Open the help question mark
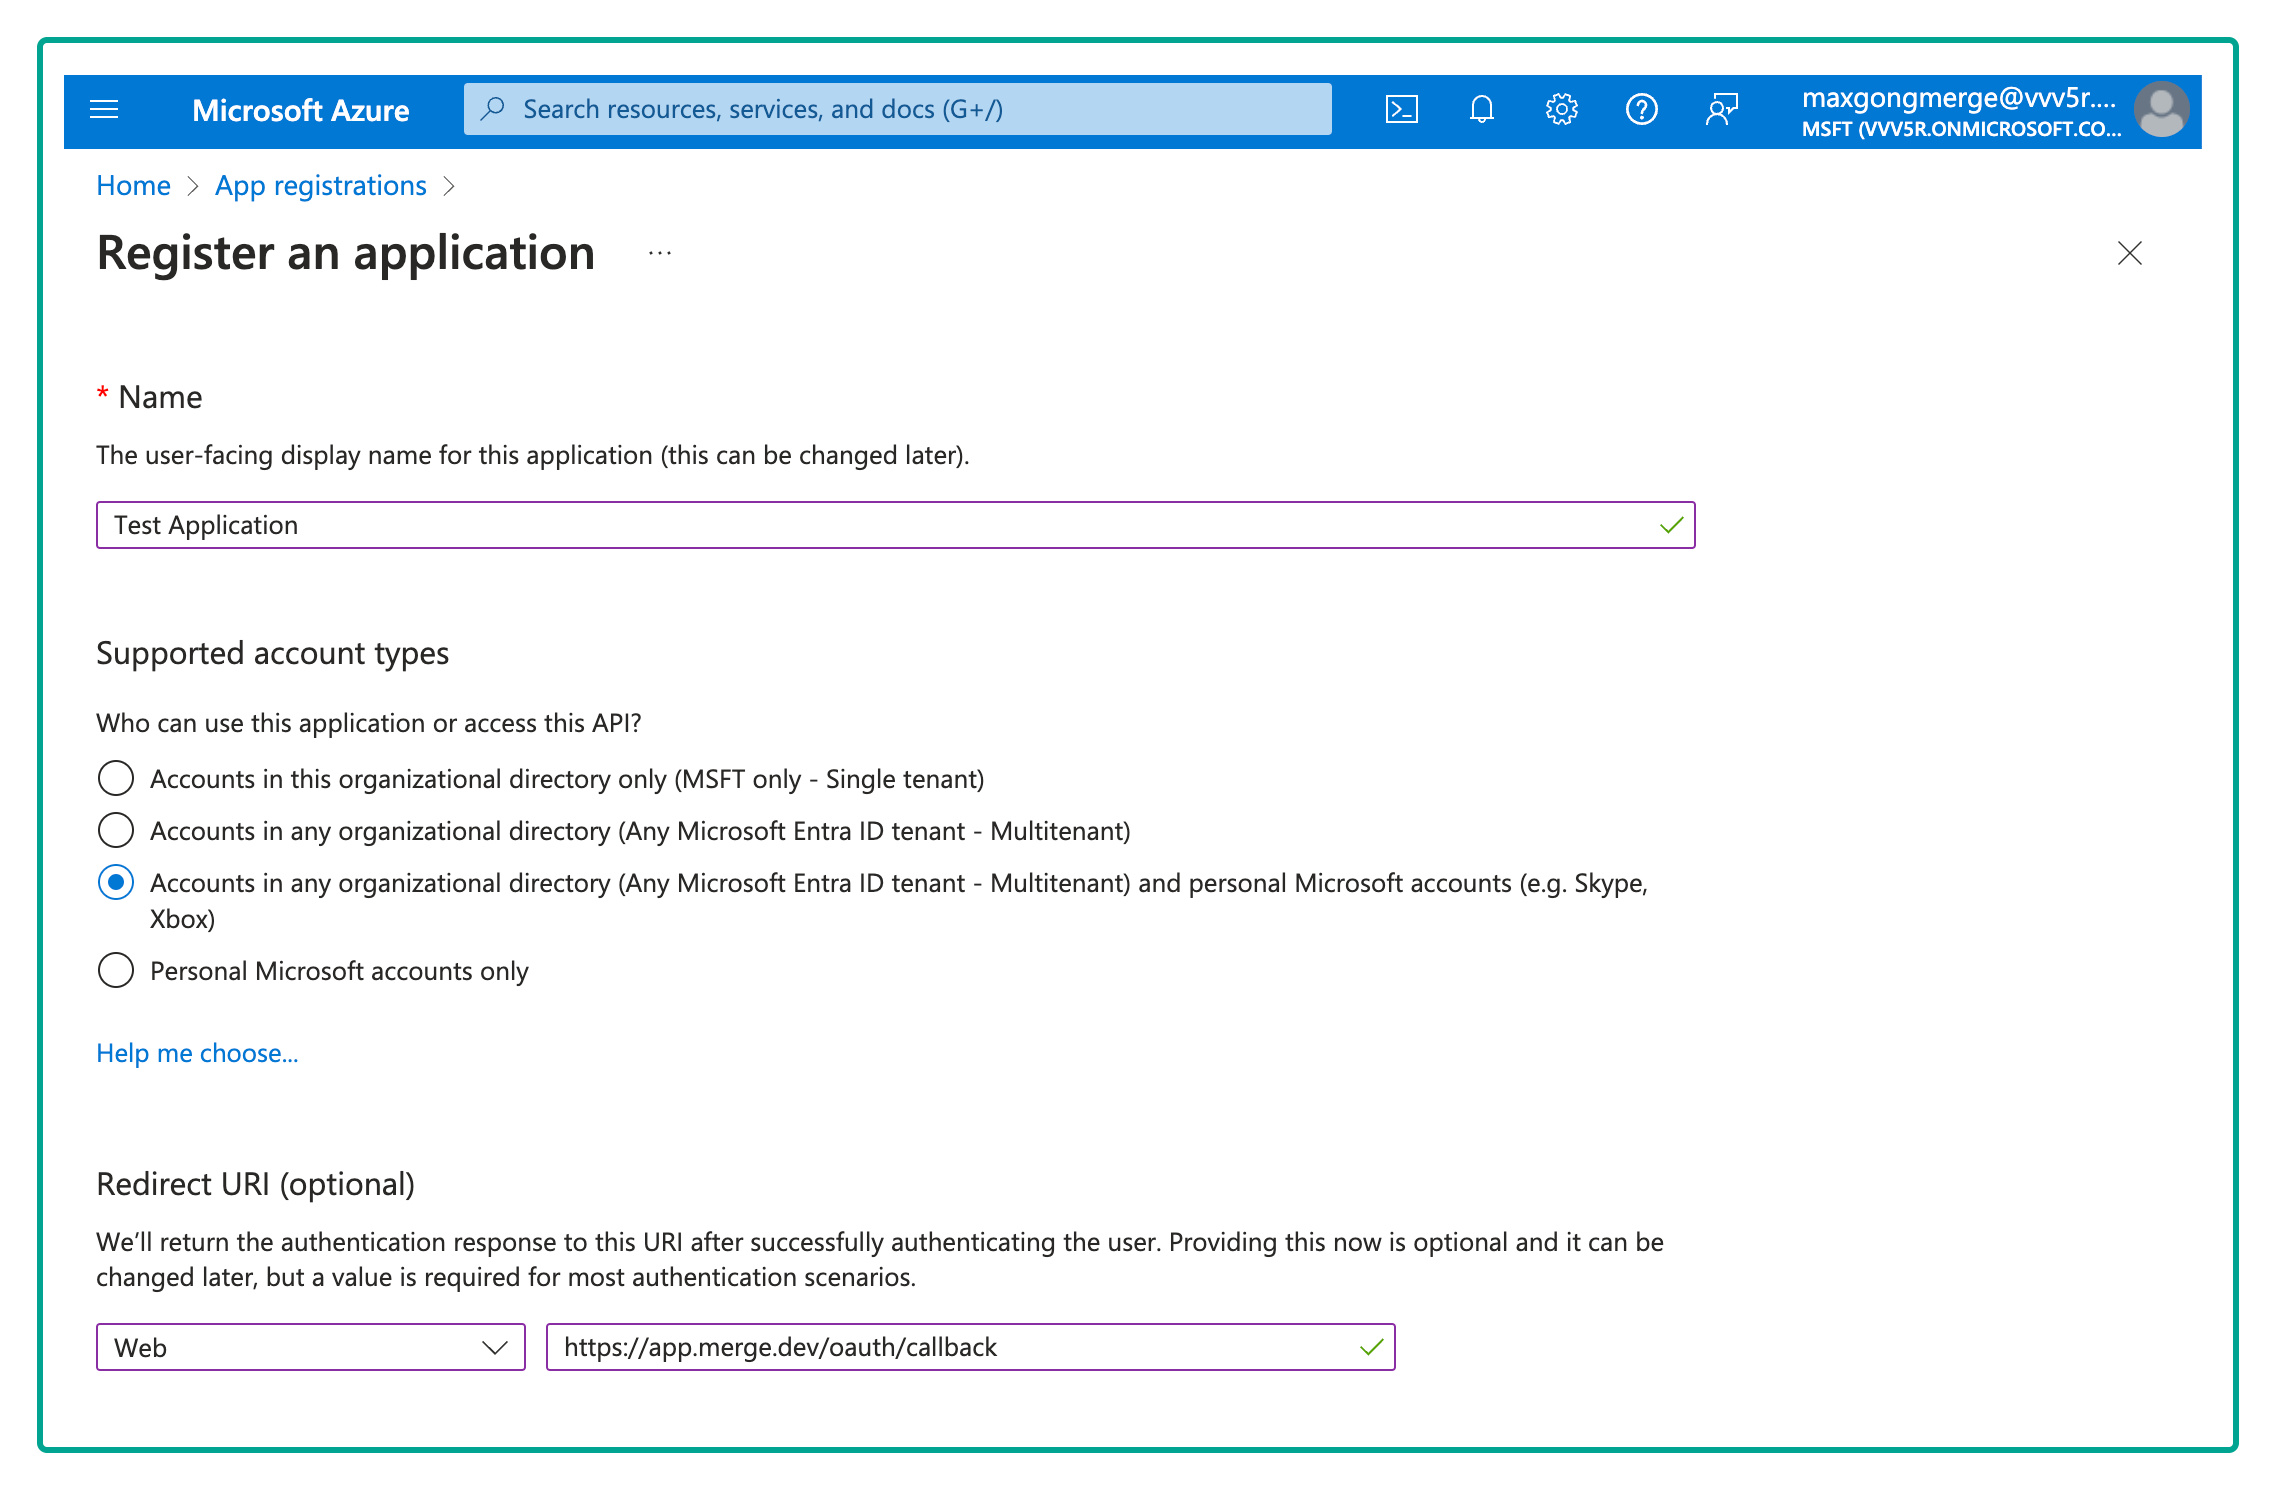 (x=1641, y=109)
